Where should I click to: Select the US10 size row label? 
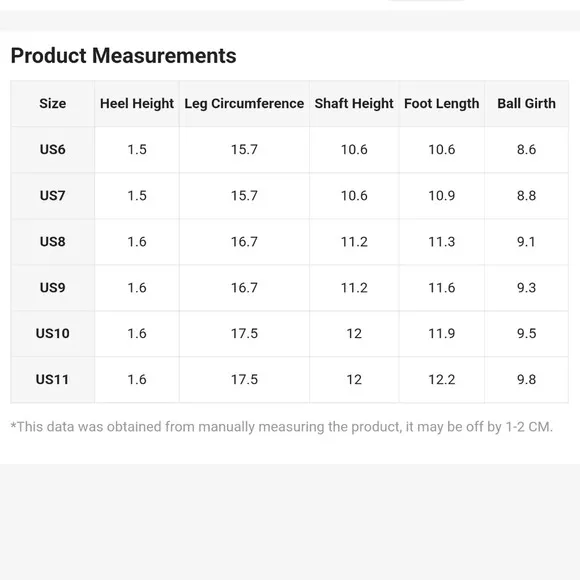(53, 333)
